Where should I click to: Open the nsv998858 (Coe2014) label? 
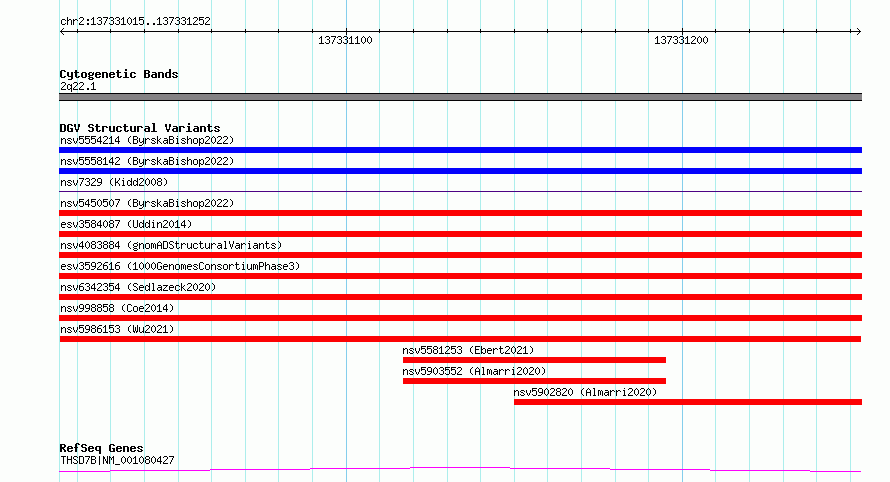pyautogui.click(x=117, y=308)
